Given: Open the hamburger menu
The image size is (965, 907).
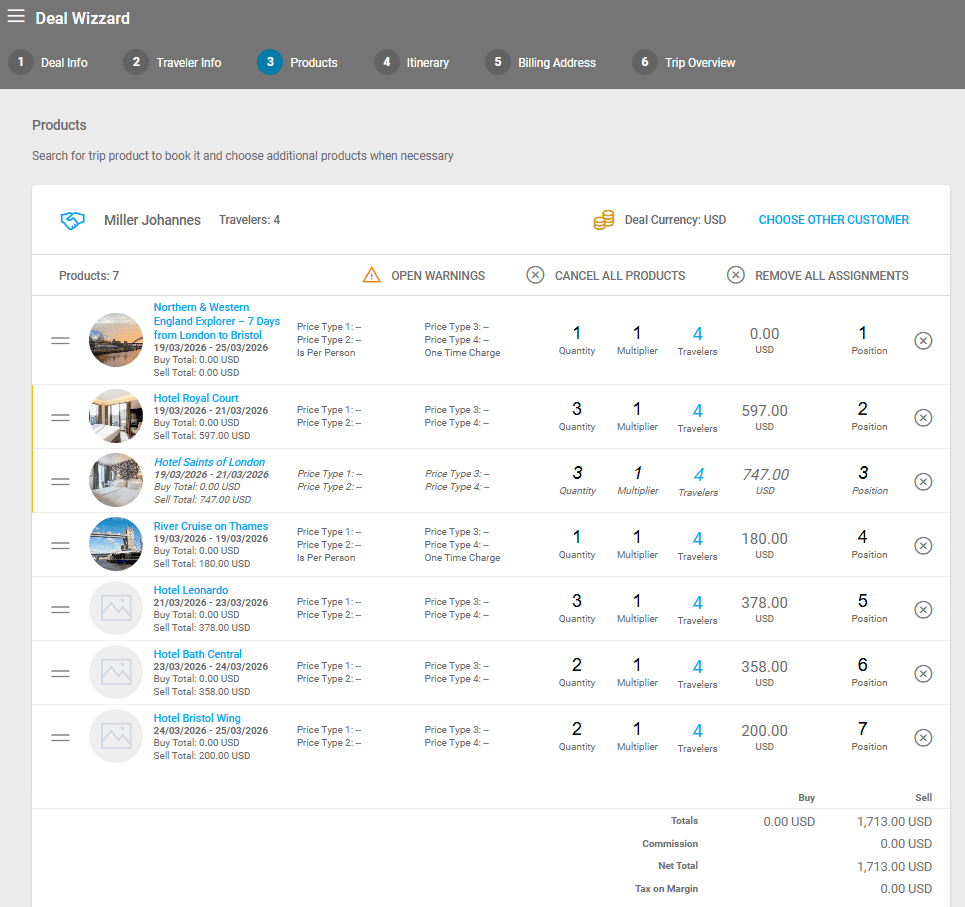Looking at the screenshot, I should click(x=16, y=17).
